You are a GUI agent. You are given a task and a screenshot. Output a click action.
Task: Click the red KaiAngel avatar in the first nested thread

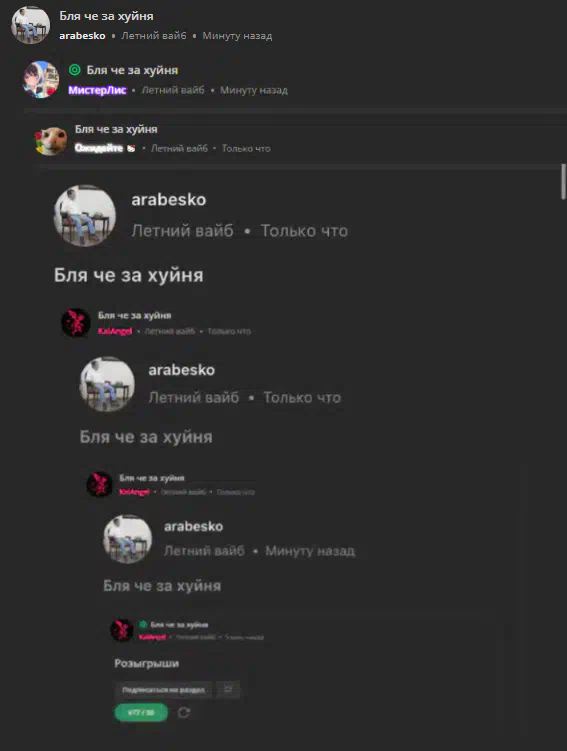[x=76, y=322]
